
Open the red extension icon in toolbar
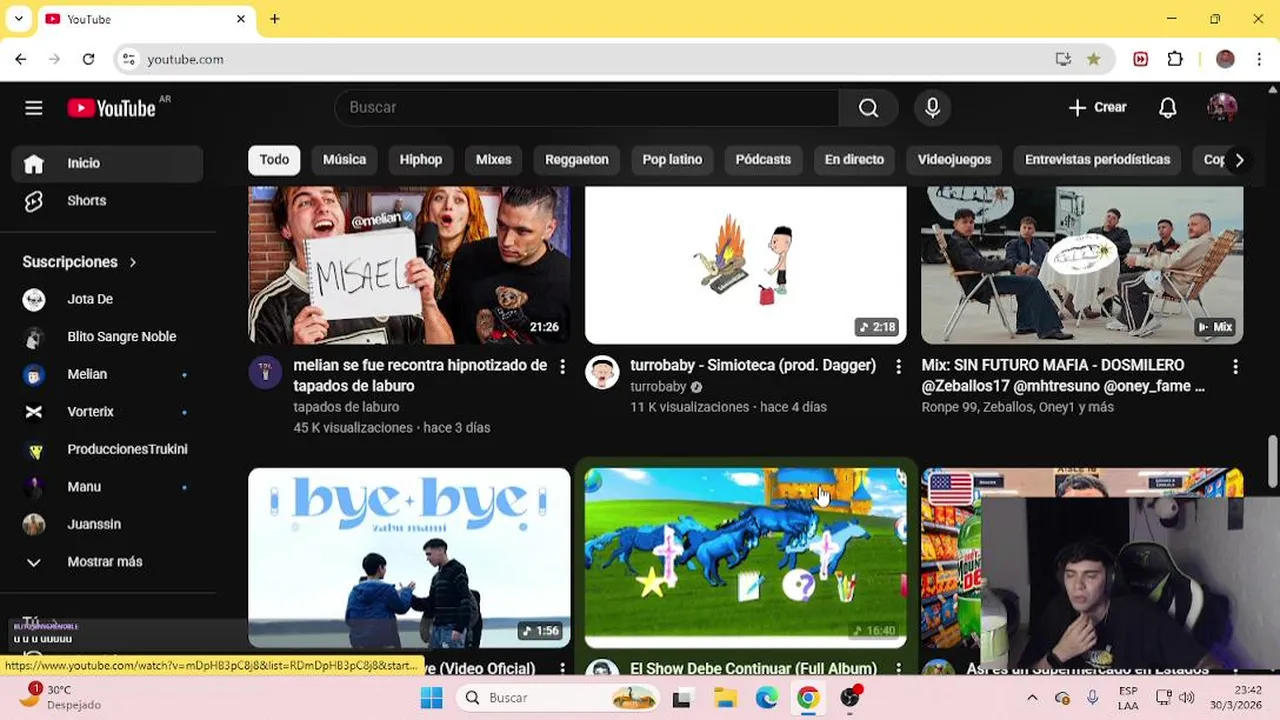[x=1141, y=59]
